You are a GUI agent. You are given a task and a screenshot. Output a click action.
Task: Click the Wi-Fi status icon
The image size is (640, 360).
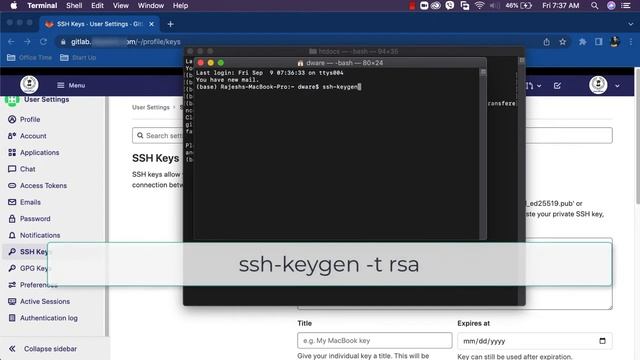(480, 5)
